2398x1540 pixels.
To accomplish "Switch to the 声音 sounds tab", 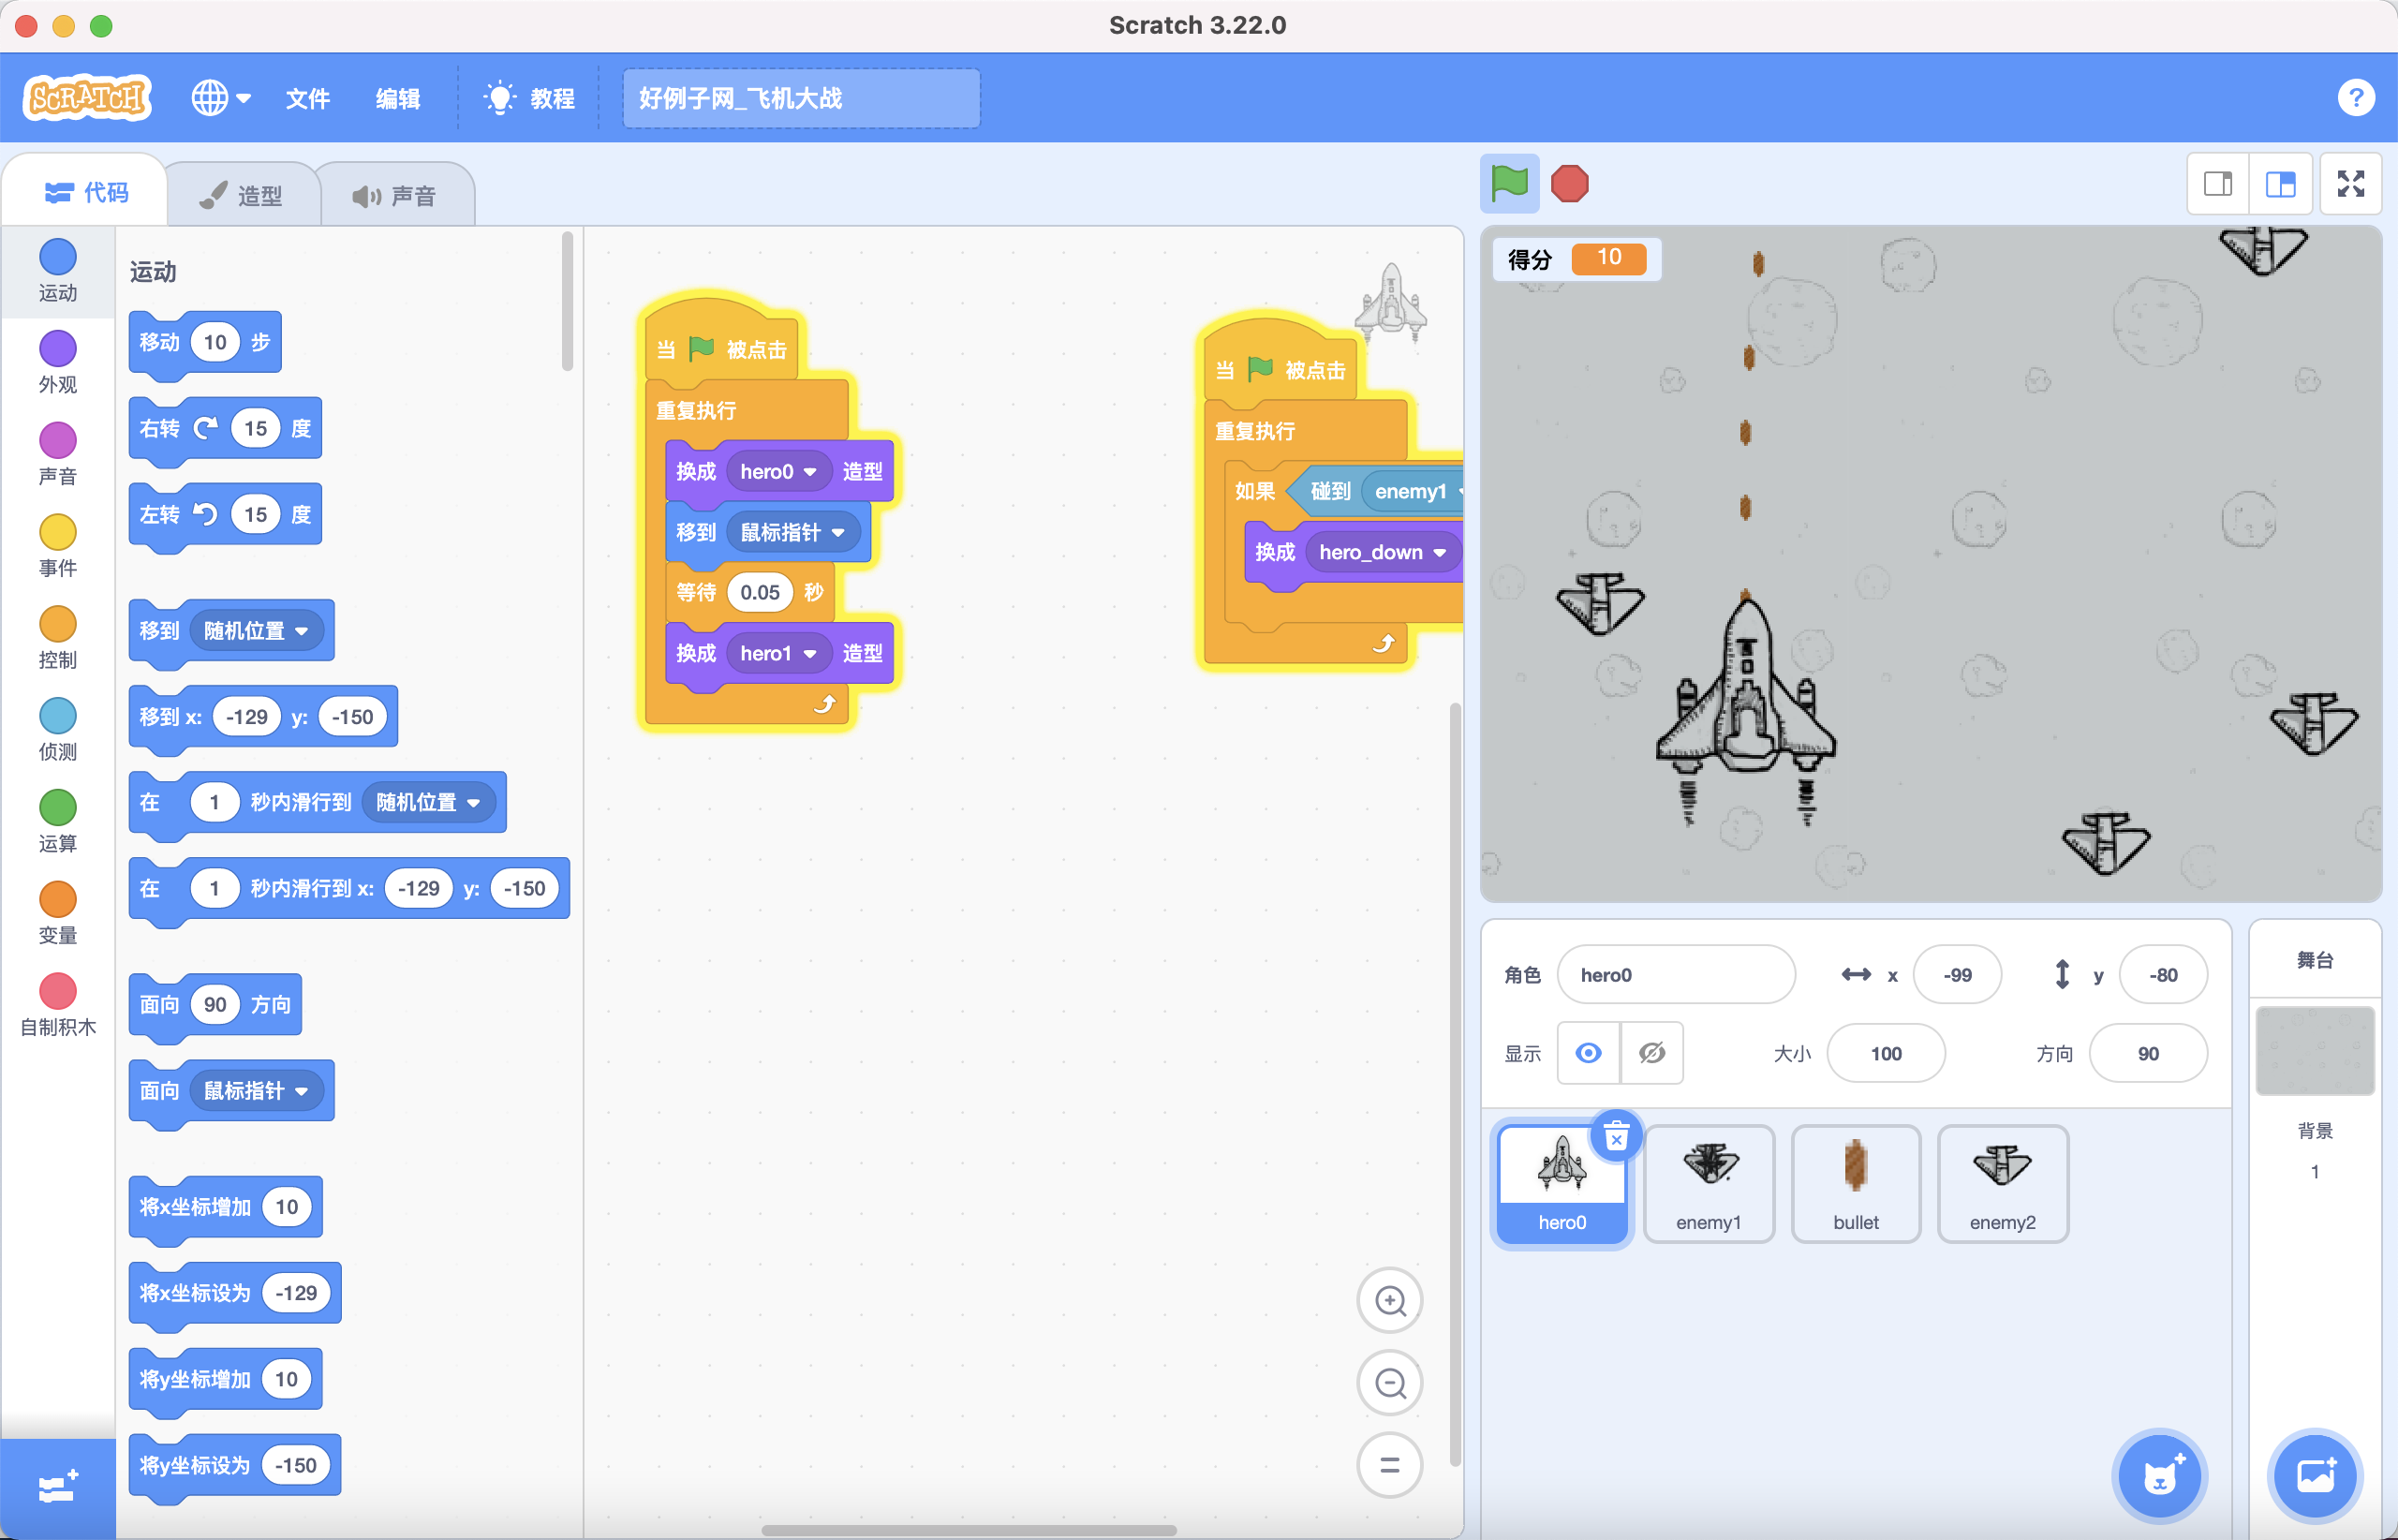I will pos(395,195).
